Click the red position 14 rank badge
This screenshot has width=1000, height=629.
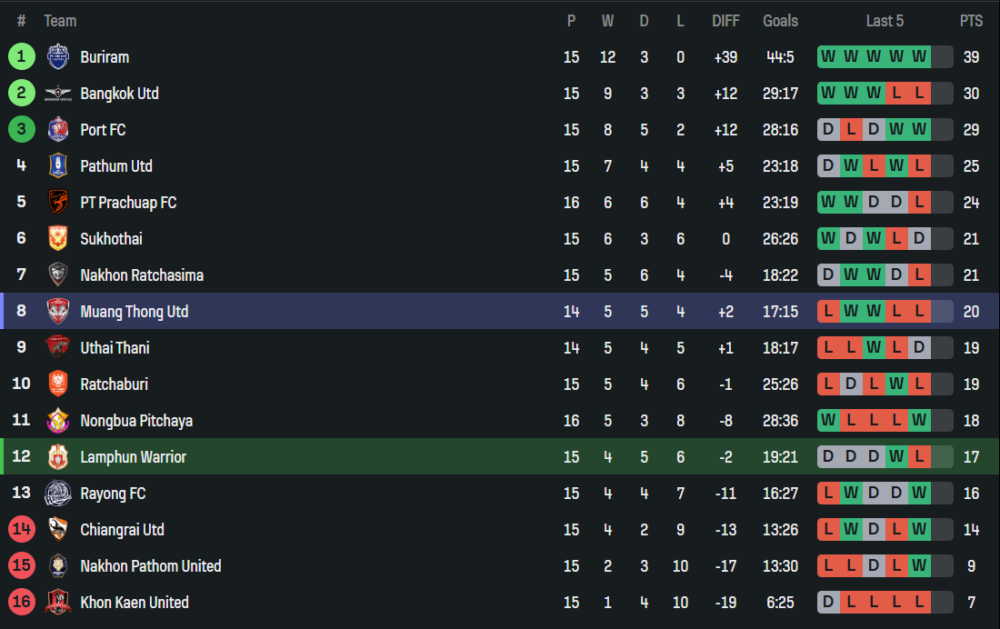21,530
